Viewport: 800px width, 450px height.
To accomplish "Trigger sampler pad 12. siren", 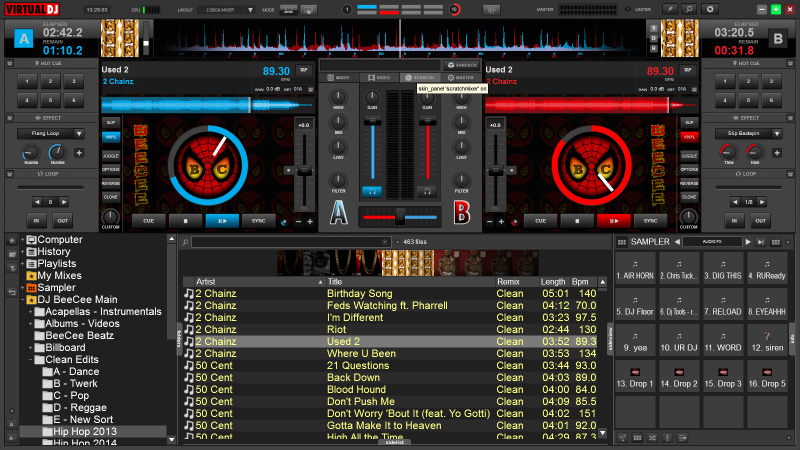I will click(x=767, y=342).
